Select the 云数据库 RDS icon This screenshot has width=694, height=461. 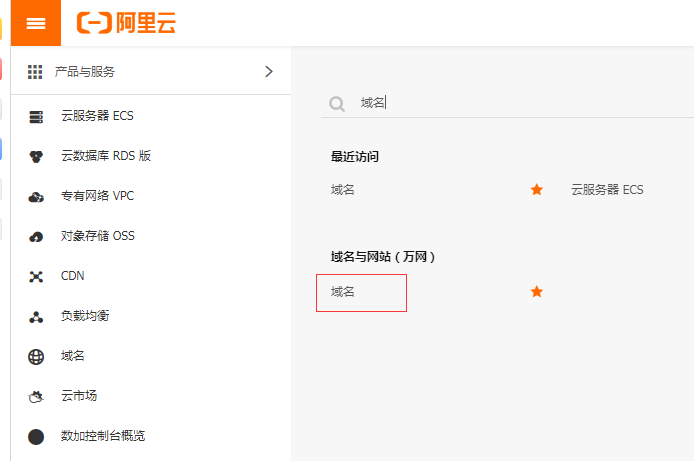[36, 157]
